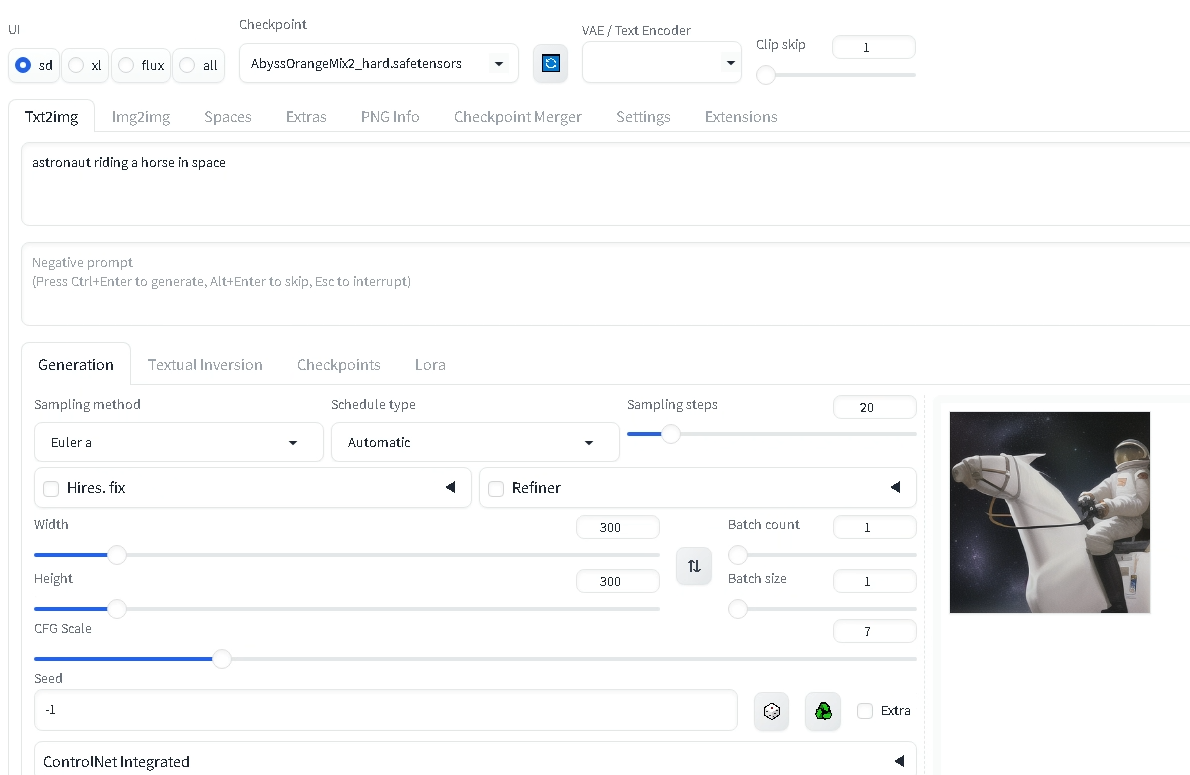The height and width of the screenshot is (775, 1190).
Task: Click the Height number field
Action: (x=618, y=581)
